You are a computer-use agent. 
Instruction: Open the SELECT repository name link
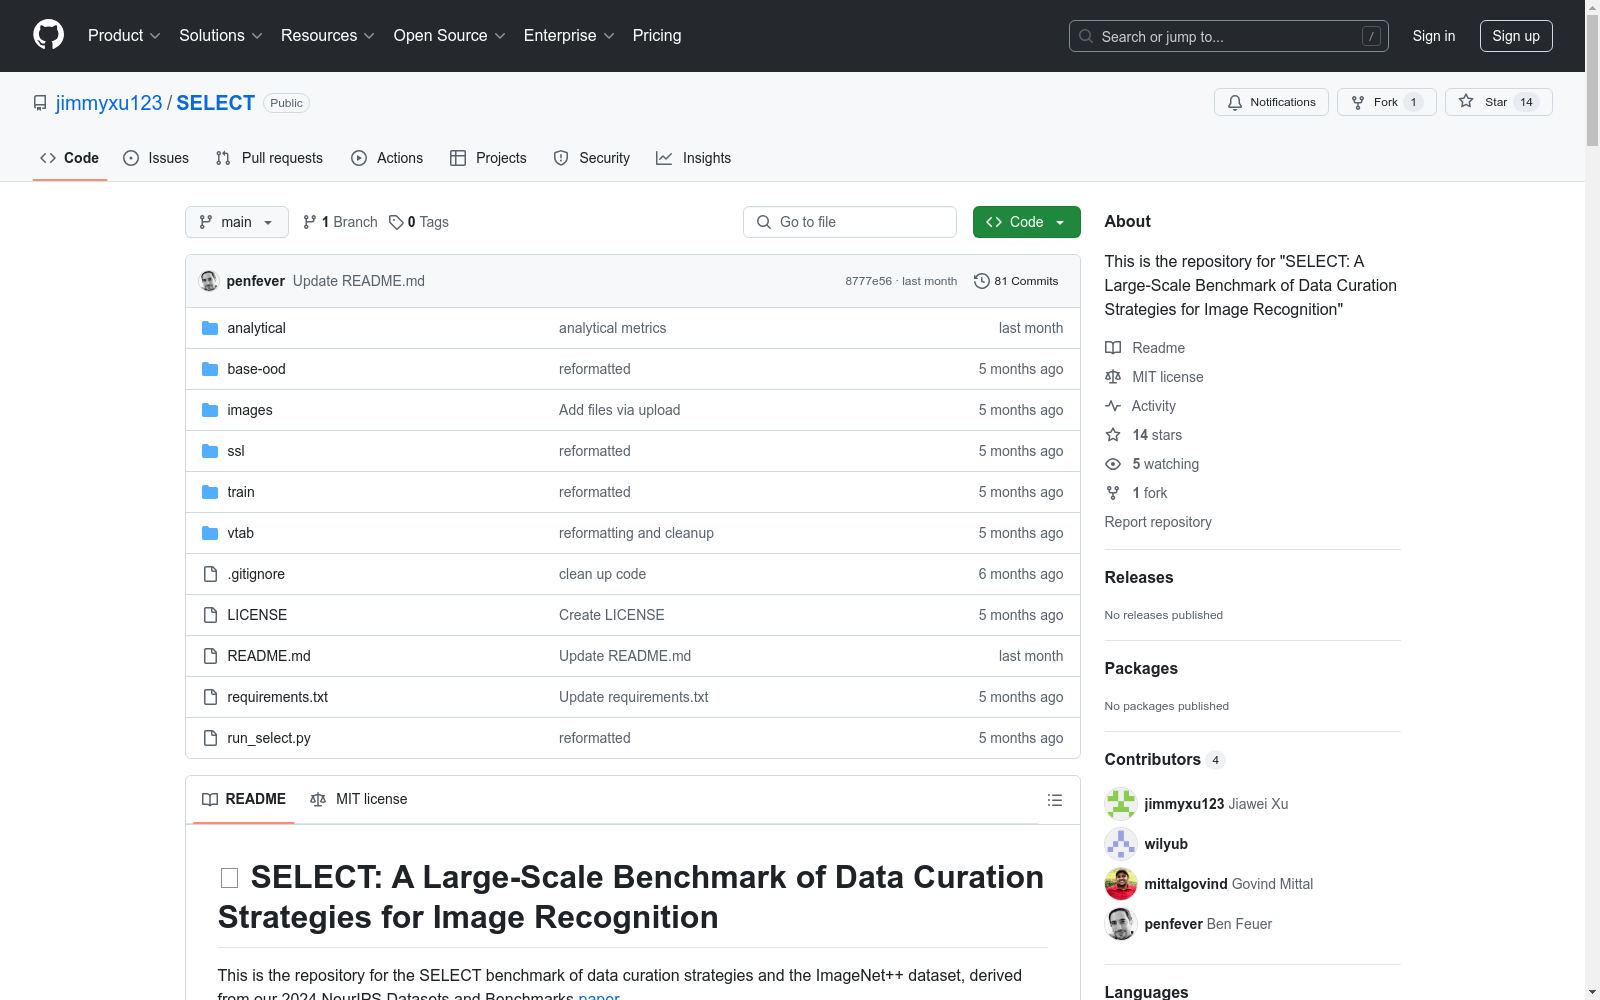pos(216,103)
